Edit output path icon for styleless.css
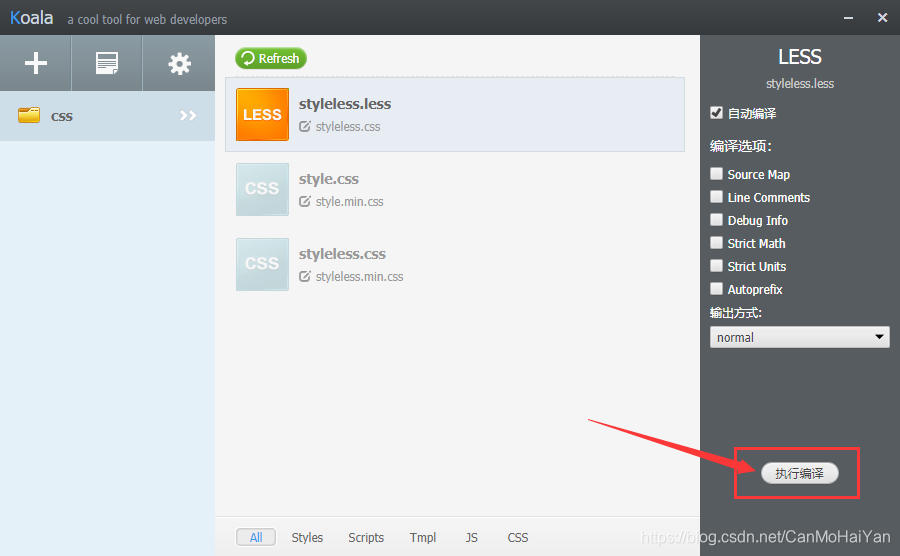The image size is (900, 556). (305, 126)
